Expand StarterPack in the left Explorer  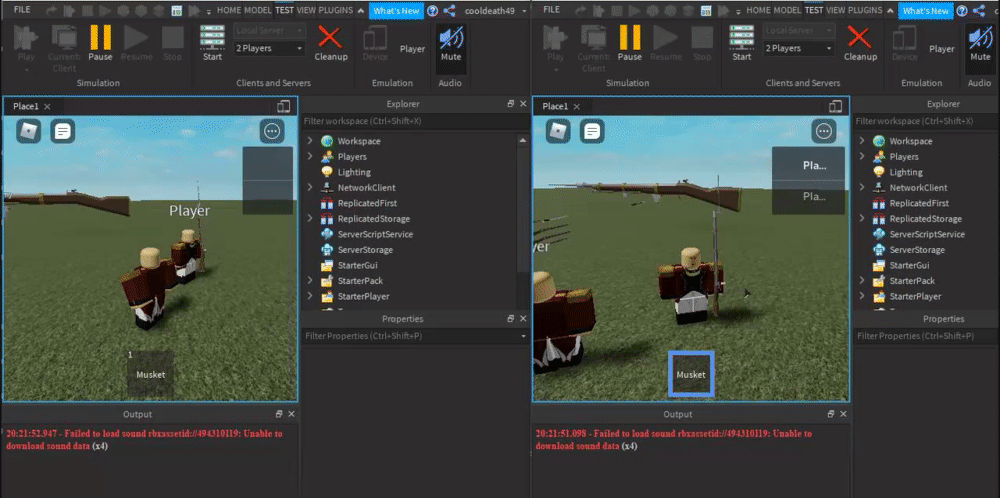click(x=309, y=281)
